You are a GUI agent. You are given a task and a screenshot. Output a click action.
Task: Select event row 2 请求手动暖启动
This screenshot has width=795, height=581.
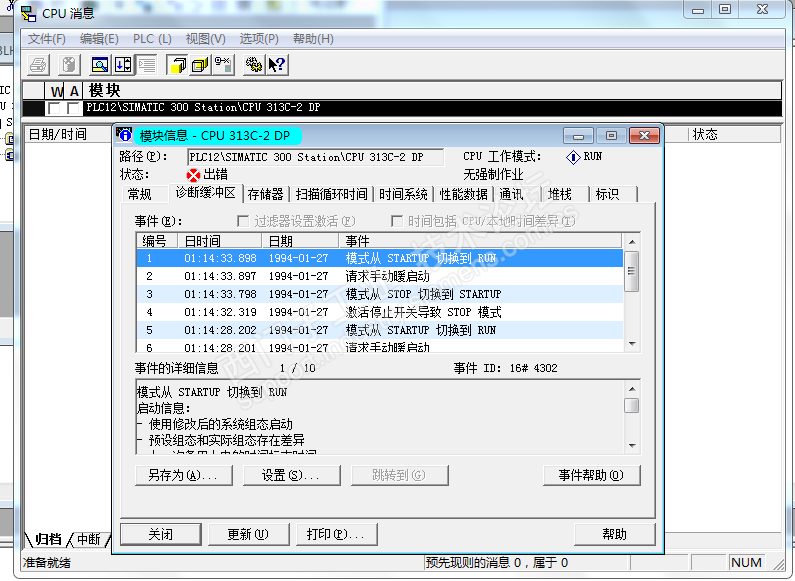point(380,276)
